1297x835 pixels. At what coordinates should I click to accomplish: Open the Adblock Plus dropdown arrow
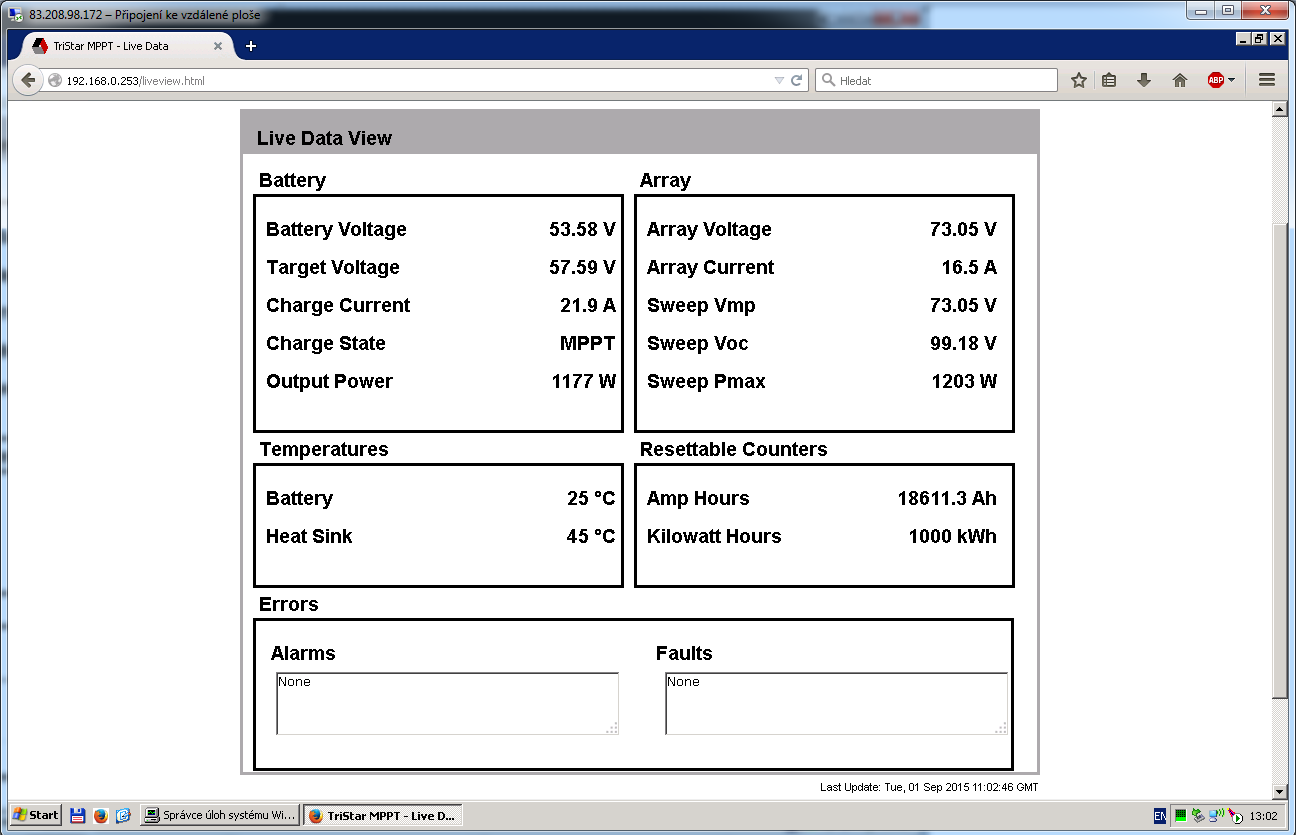point(1232,81)
